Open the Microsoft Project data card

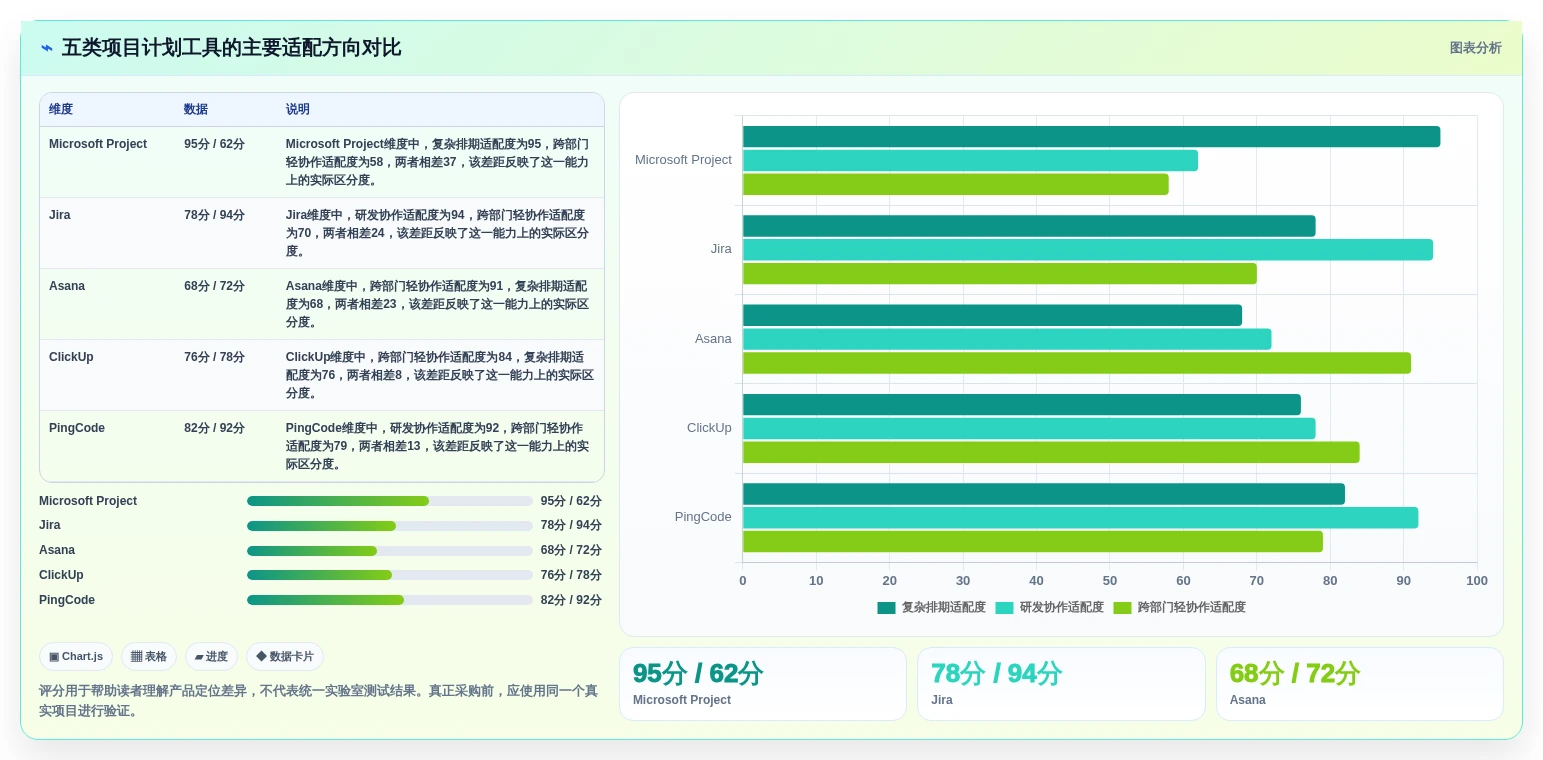pyautogui.click(x=763, y=684)
